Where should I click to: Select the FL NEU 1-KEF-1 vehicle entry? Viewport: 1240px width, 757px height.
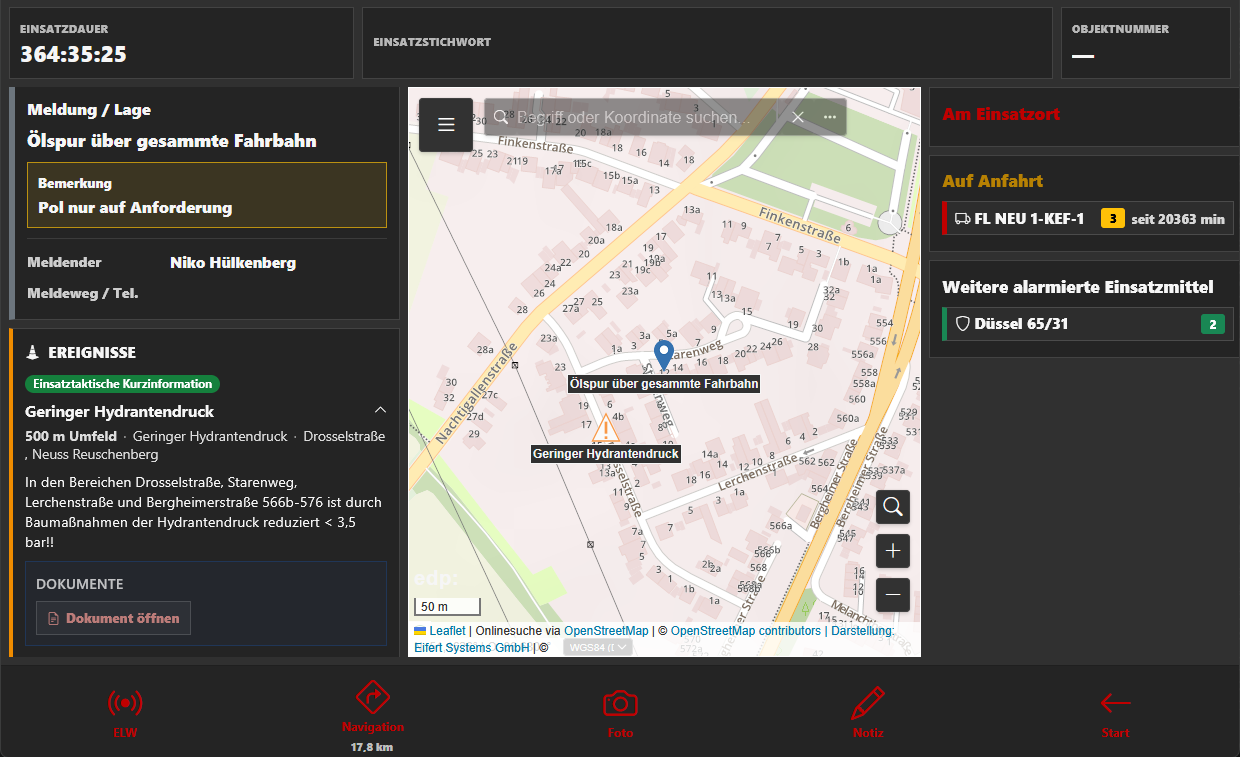1088,218
